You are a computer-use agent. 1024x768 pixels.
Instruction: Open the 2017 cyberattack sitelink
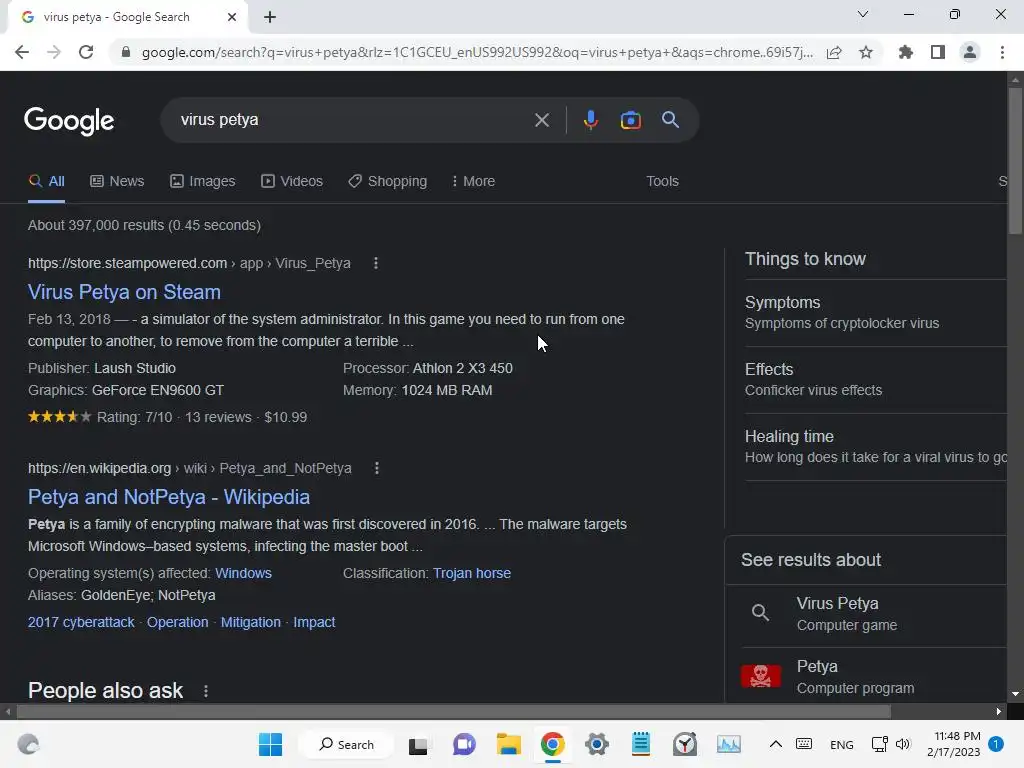coord(81,622)
